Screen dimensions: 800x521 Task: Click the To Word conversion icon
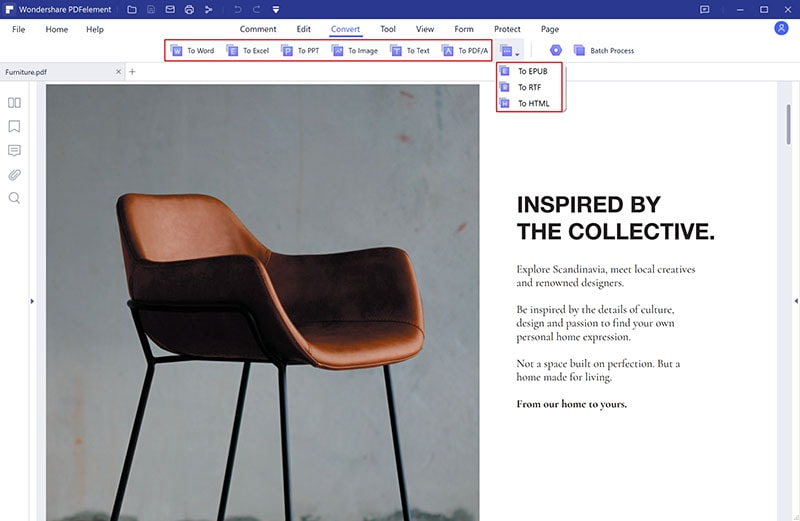(x=178, y=50)
